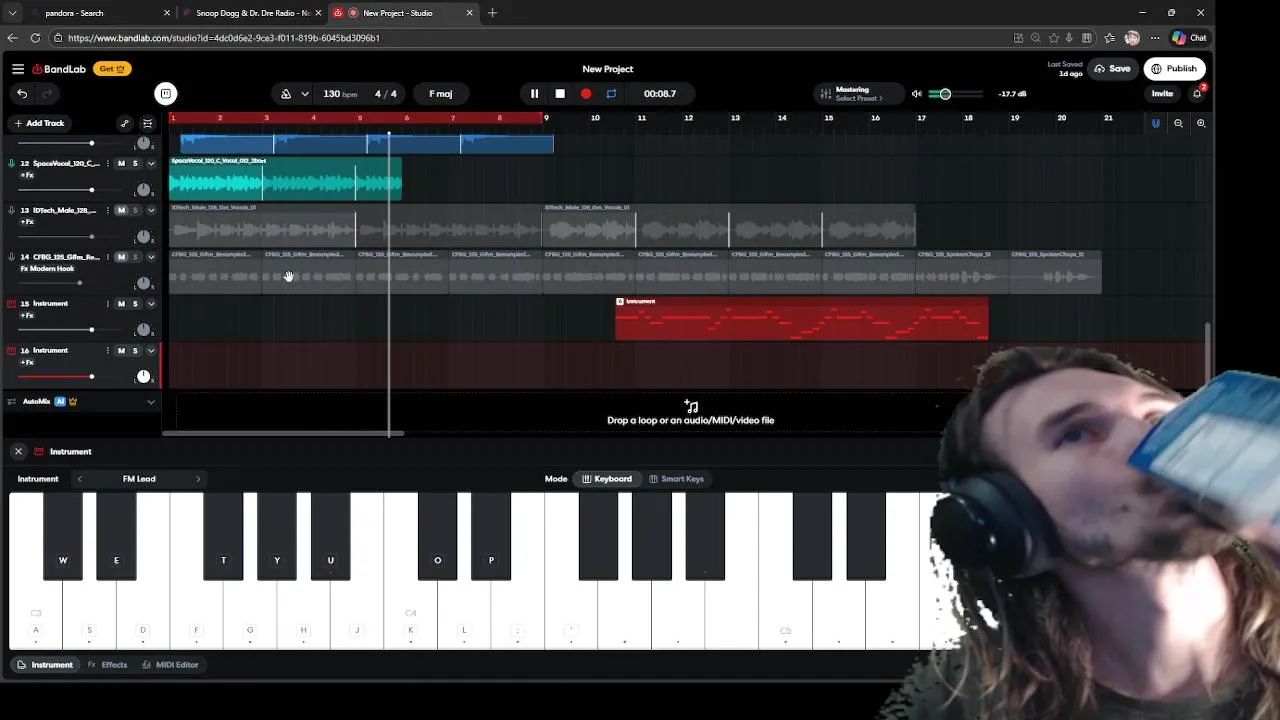Switch to Keyboard mode
Image resolution: width=1280 pixels, height=720 pixels.
click(607, 479)
